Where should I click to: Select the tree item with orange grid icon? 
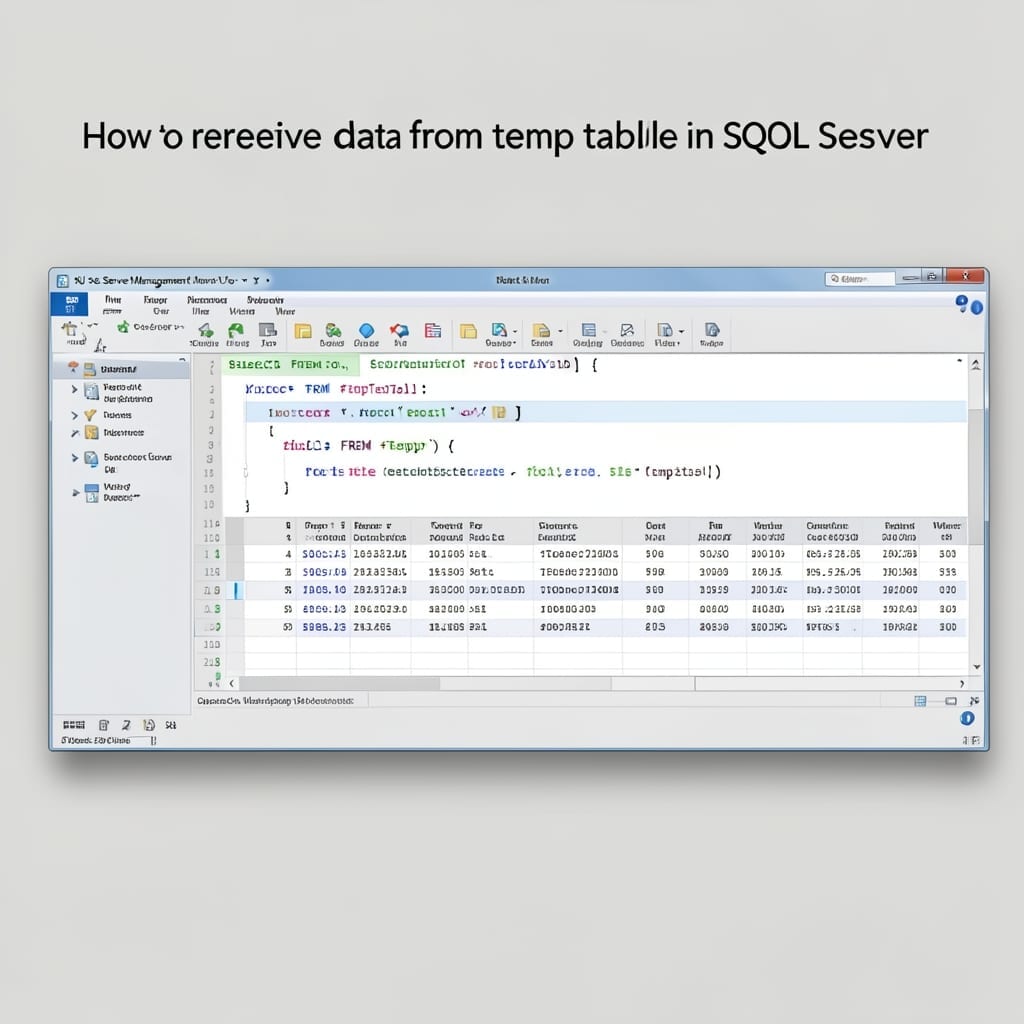(123, 433)
